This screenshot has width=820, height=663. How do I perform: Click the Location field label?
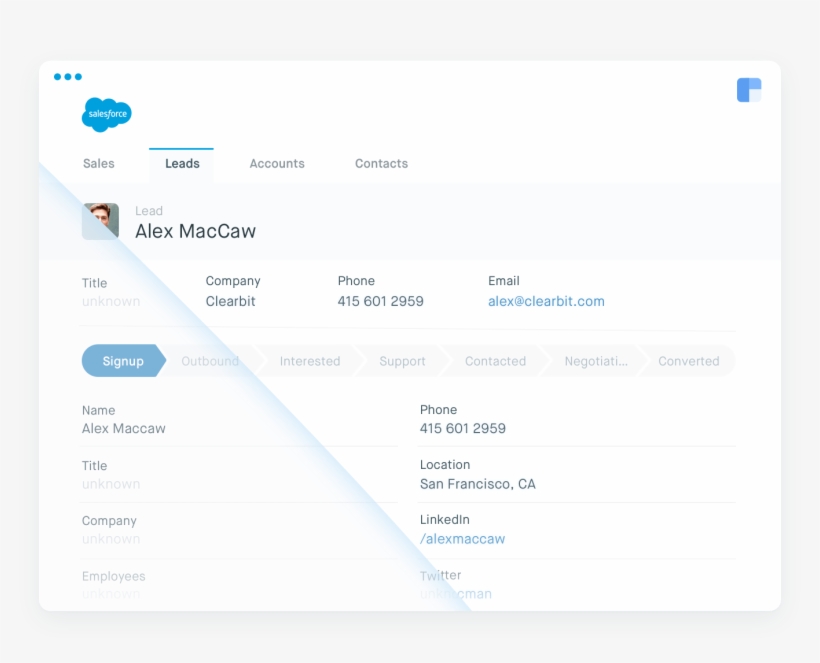[445, 465]
